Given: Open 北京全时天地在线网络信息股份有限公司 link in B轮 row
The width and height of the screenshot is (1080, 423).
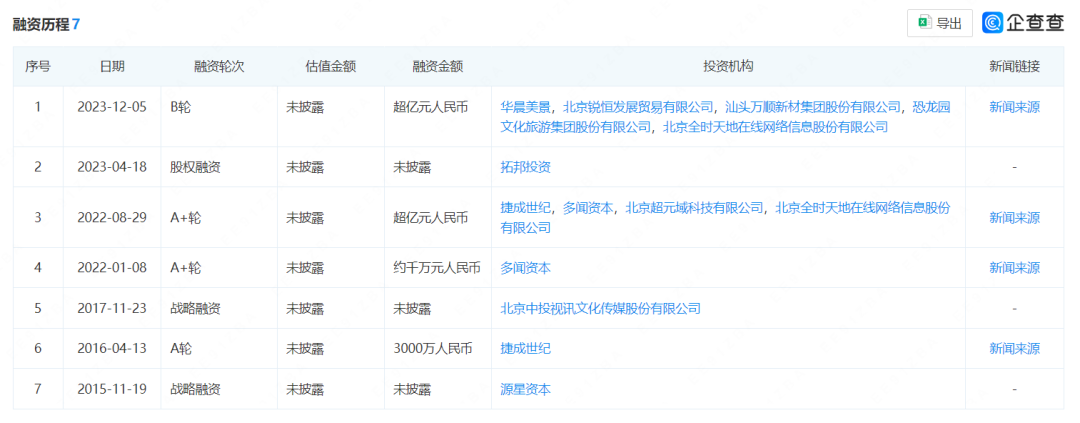Looking at the screenshot, I should point(776,127).
